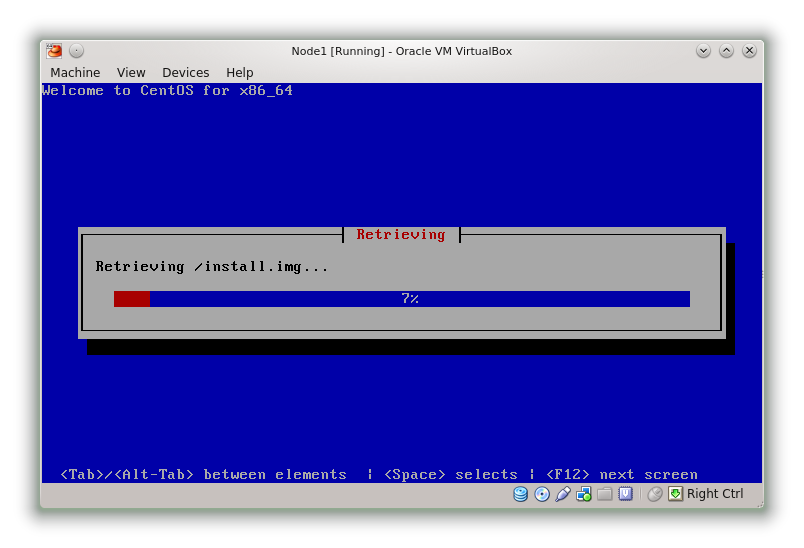Open the View menu
This screenshot has height=548, width=804.
coord(131,72)
